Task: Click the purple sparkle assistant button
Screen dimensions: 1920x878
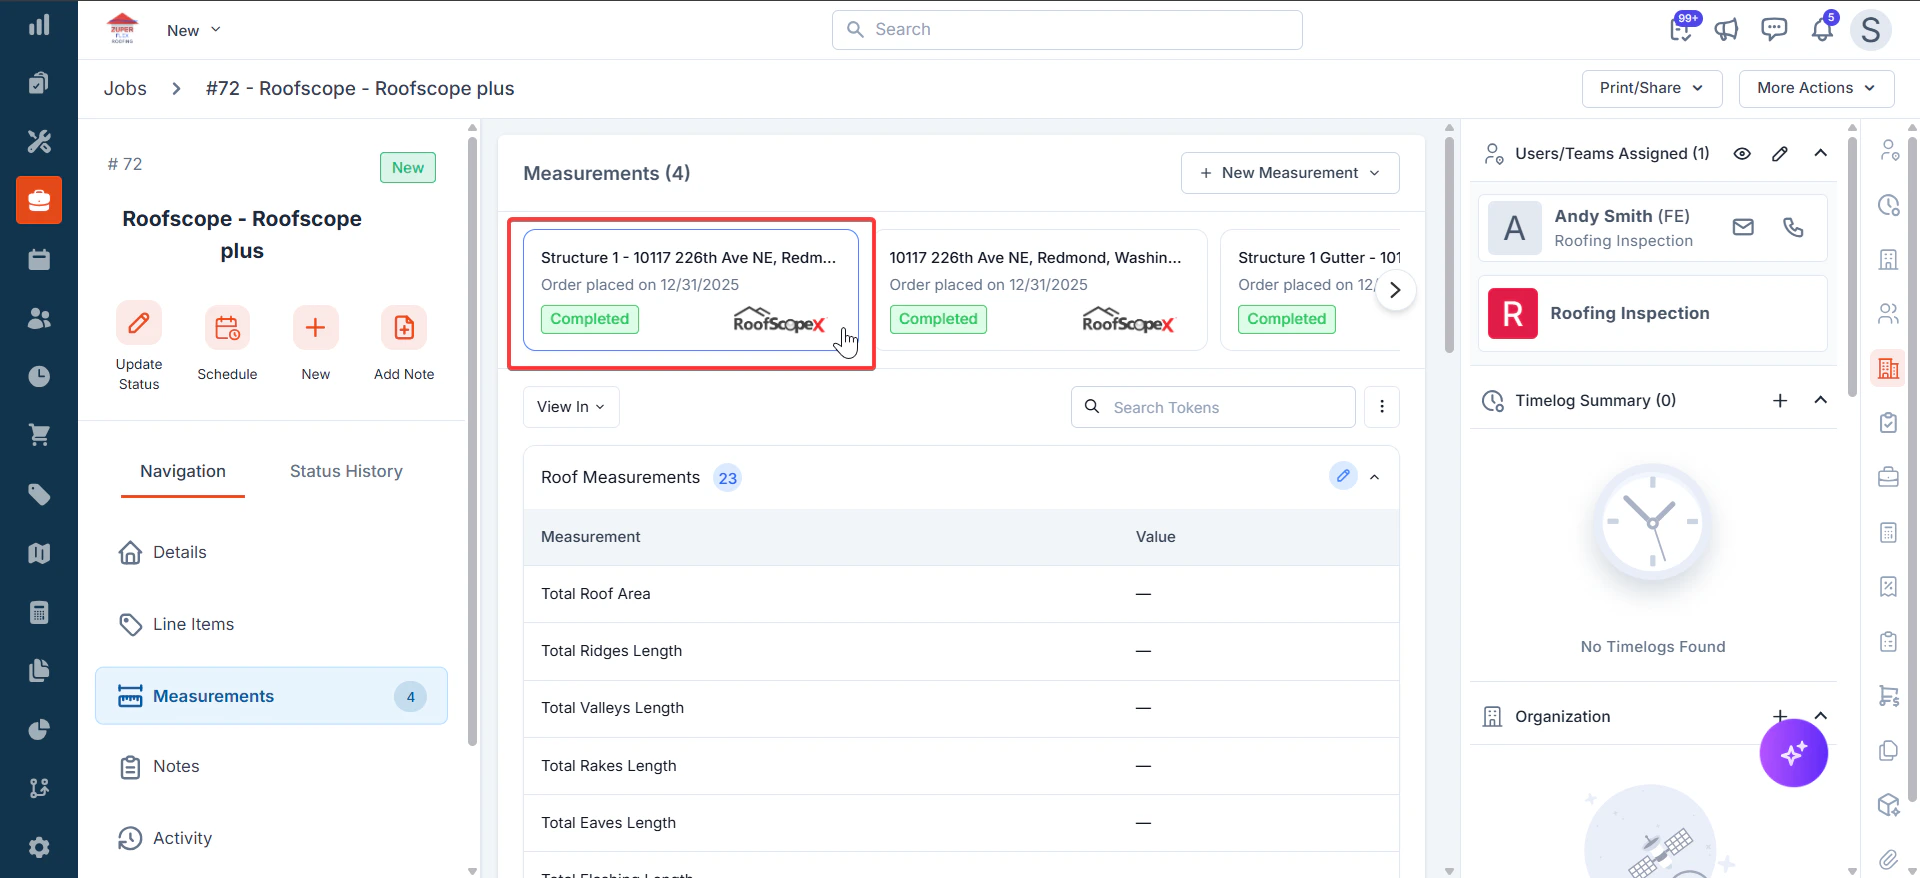Action: click(x=1794, y=753)
